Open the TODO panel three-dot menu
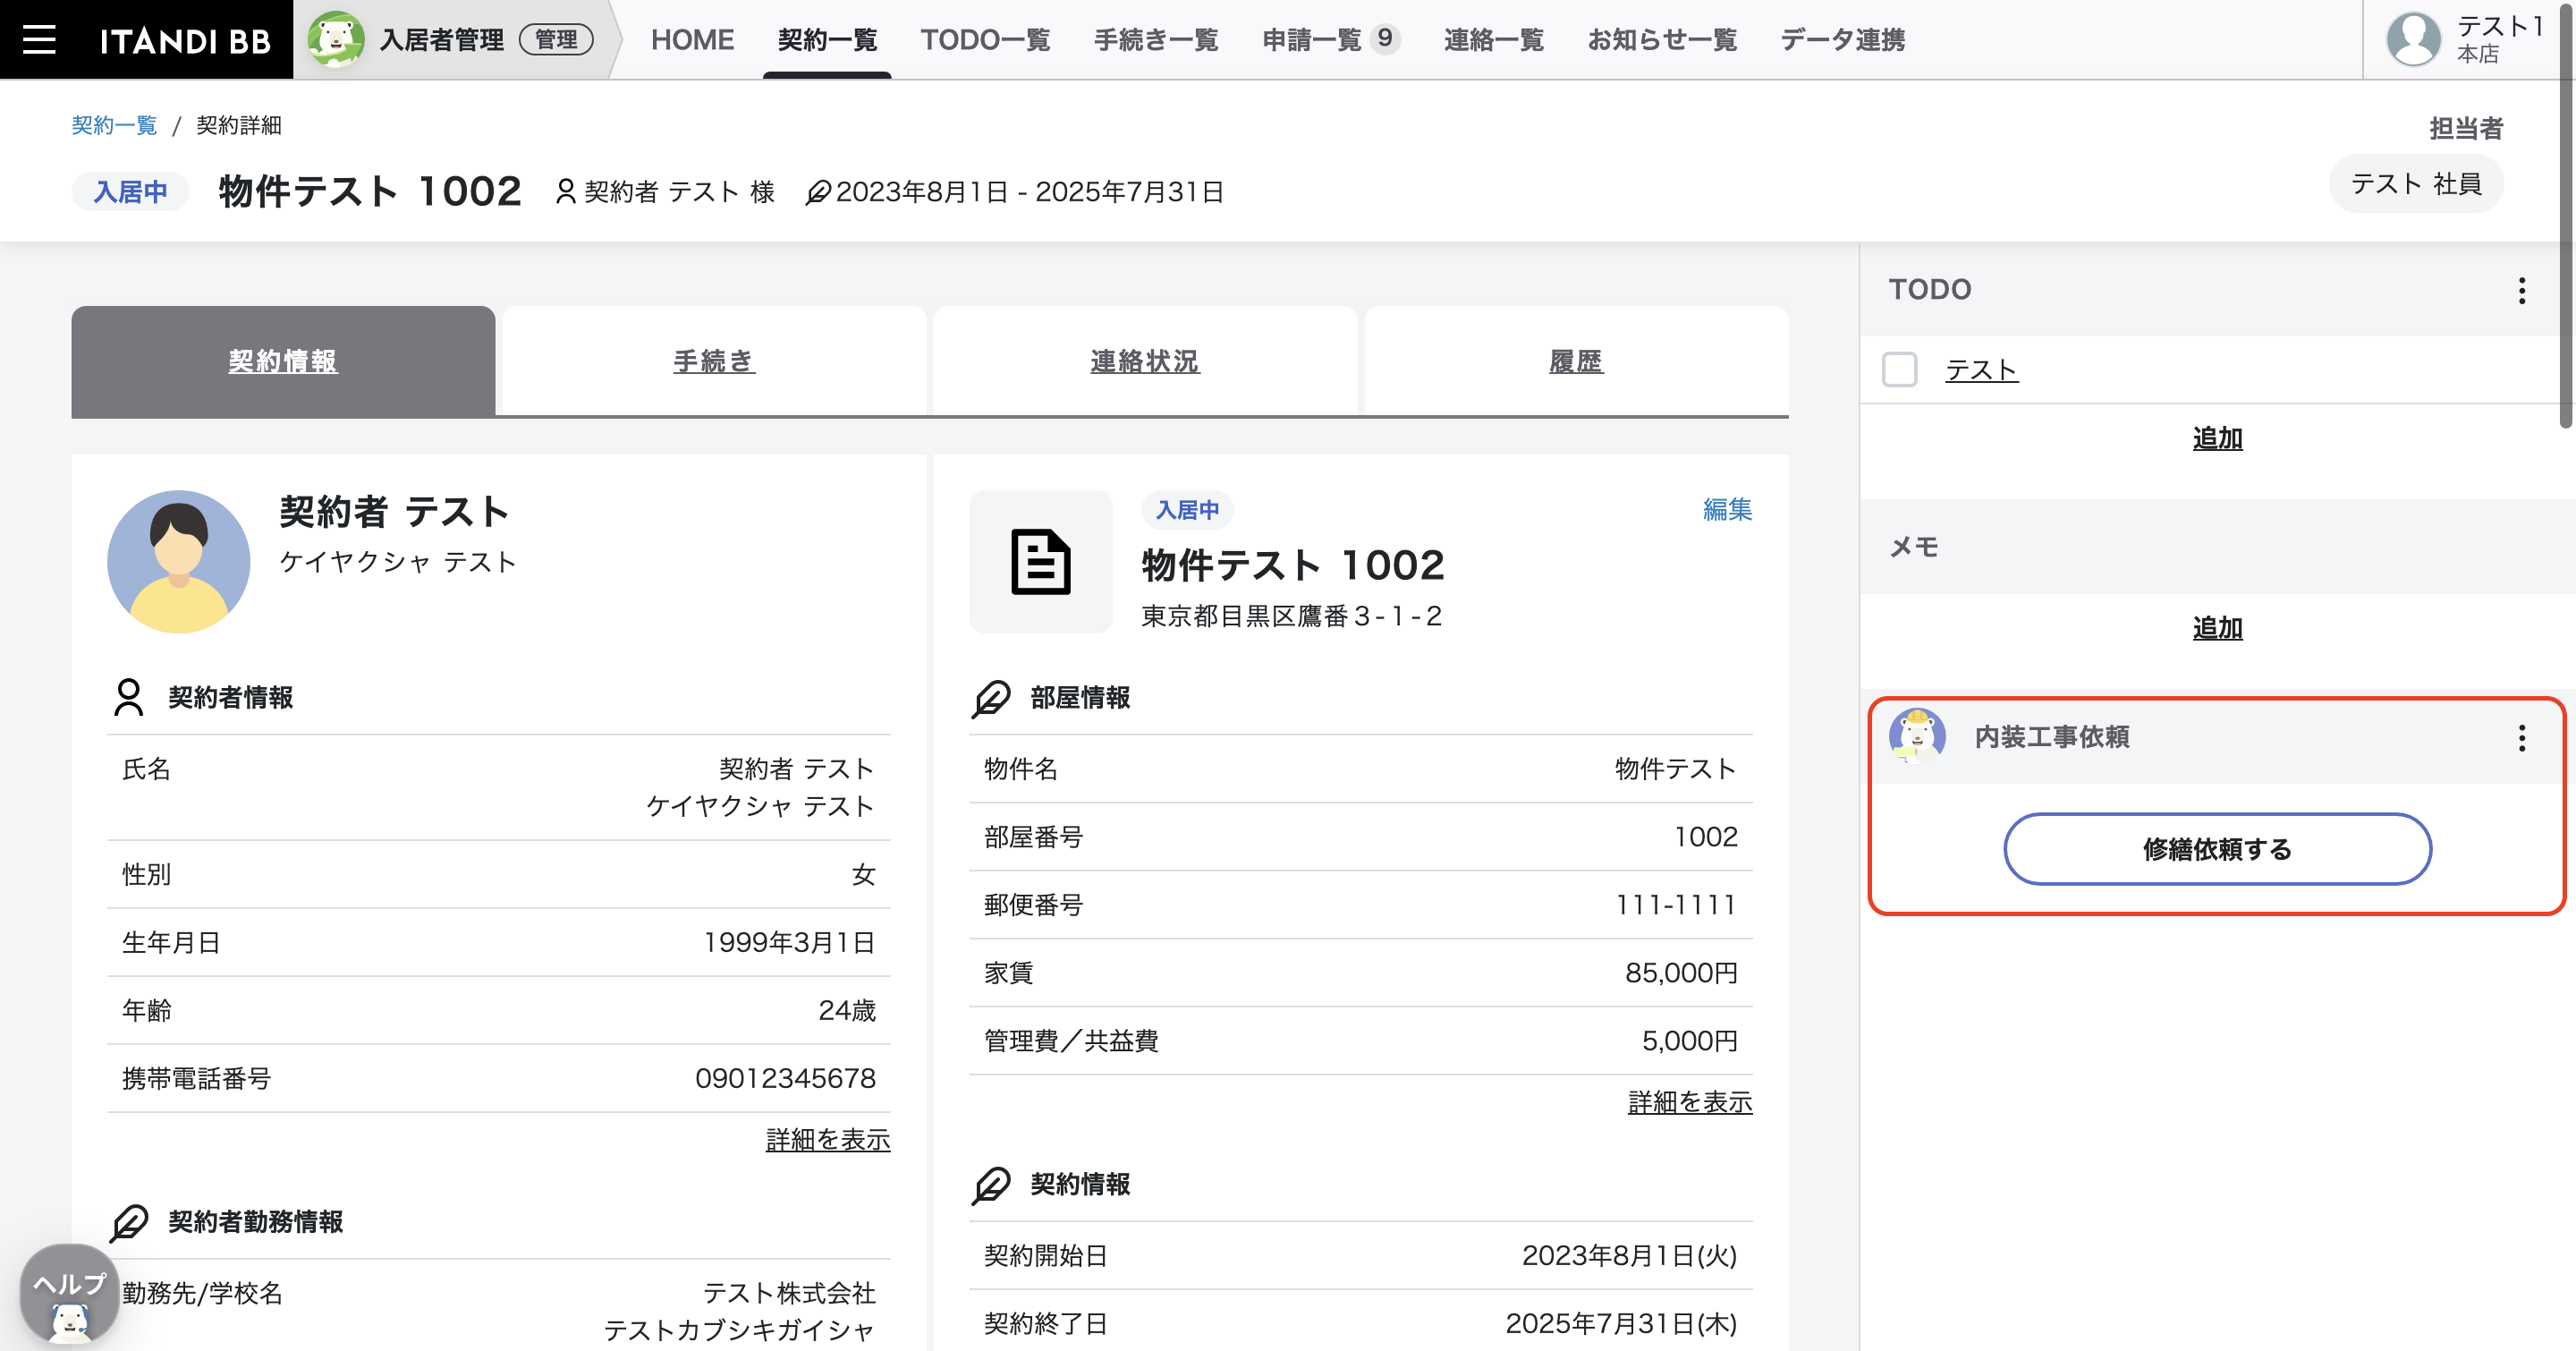 [x=2521, y=290]
